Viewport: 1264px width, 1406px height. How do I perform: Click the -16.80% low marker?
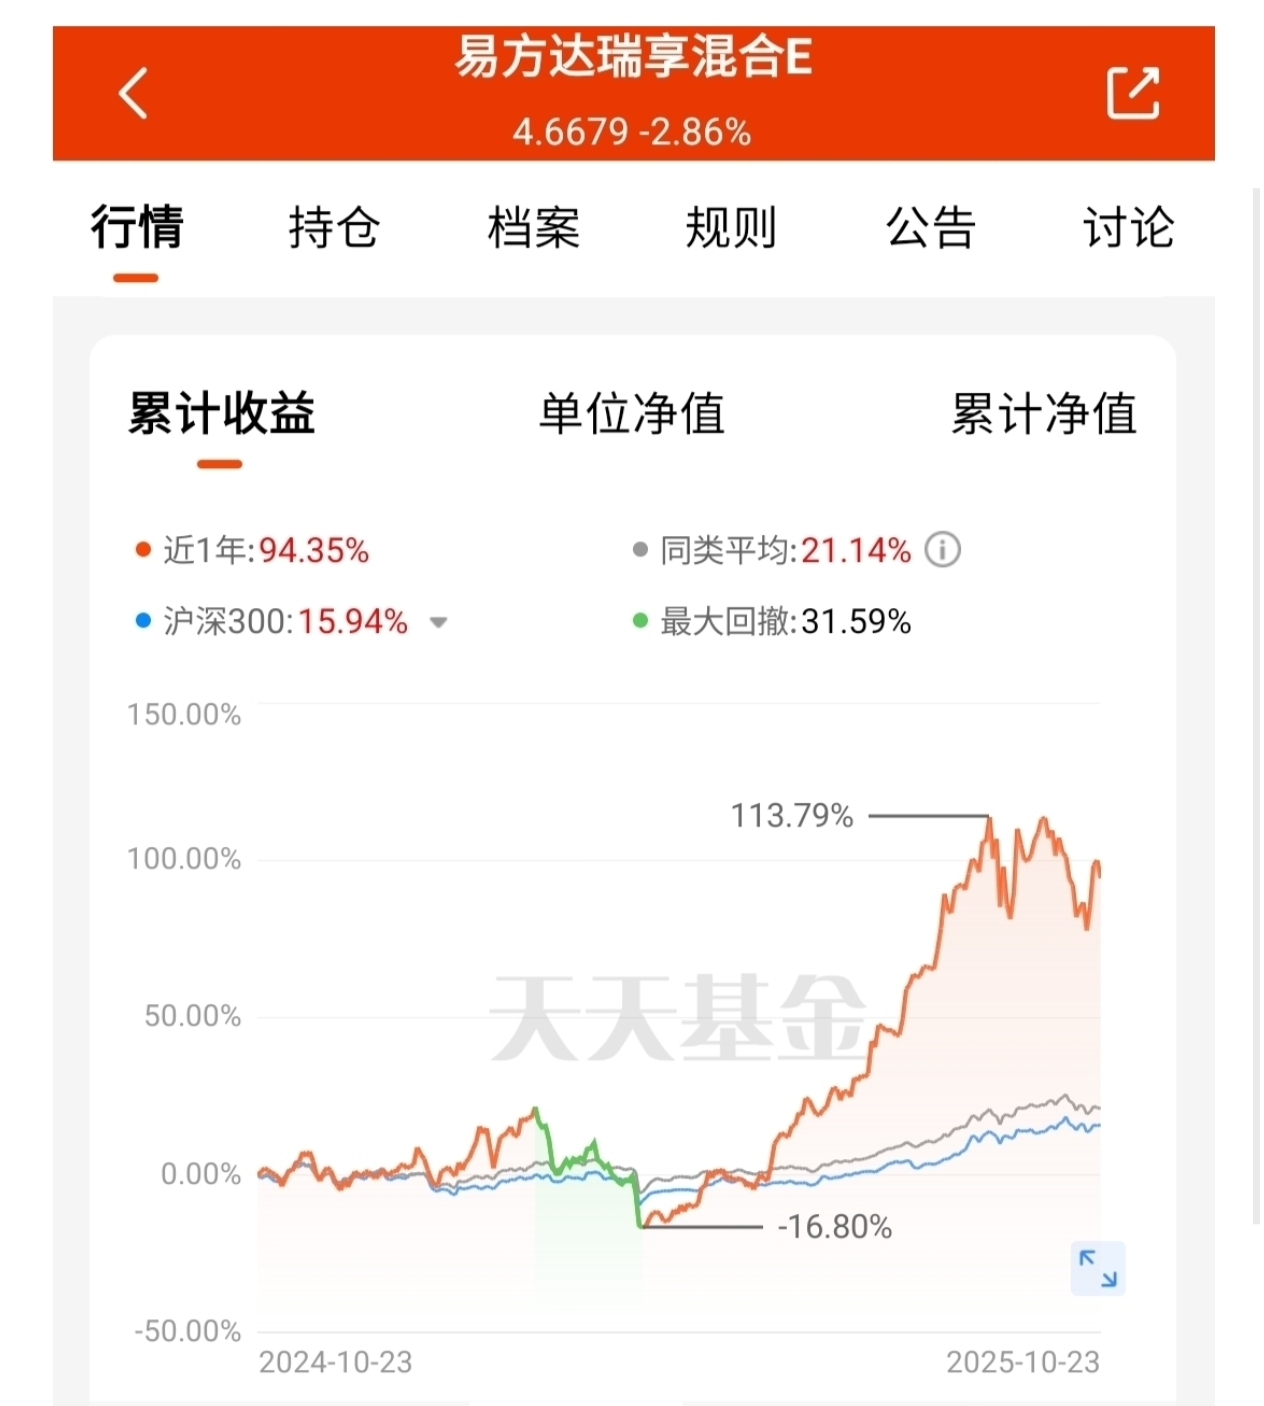834,1227
